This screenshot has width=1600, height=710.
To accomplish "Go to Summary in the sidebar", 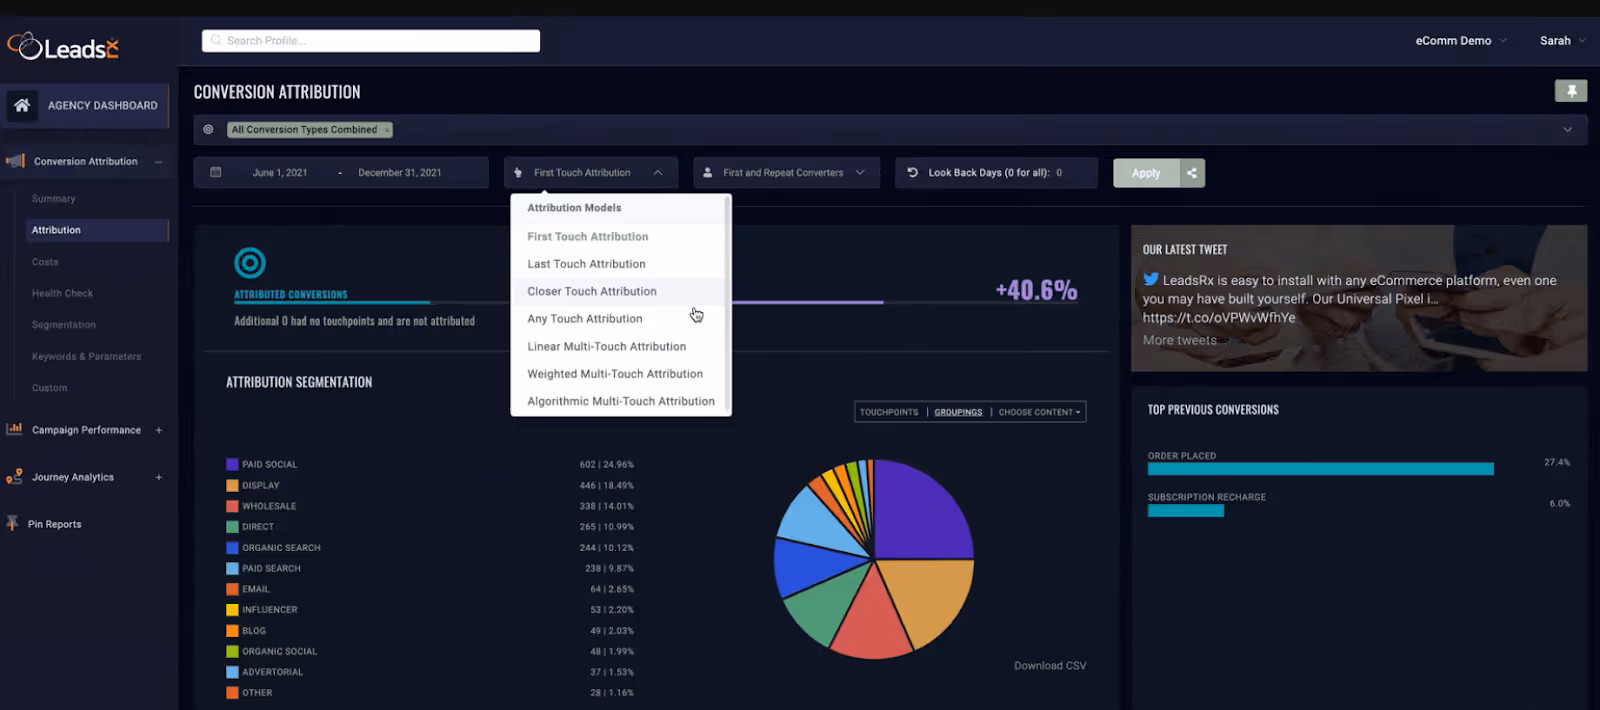I will tap(53, 199).
